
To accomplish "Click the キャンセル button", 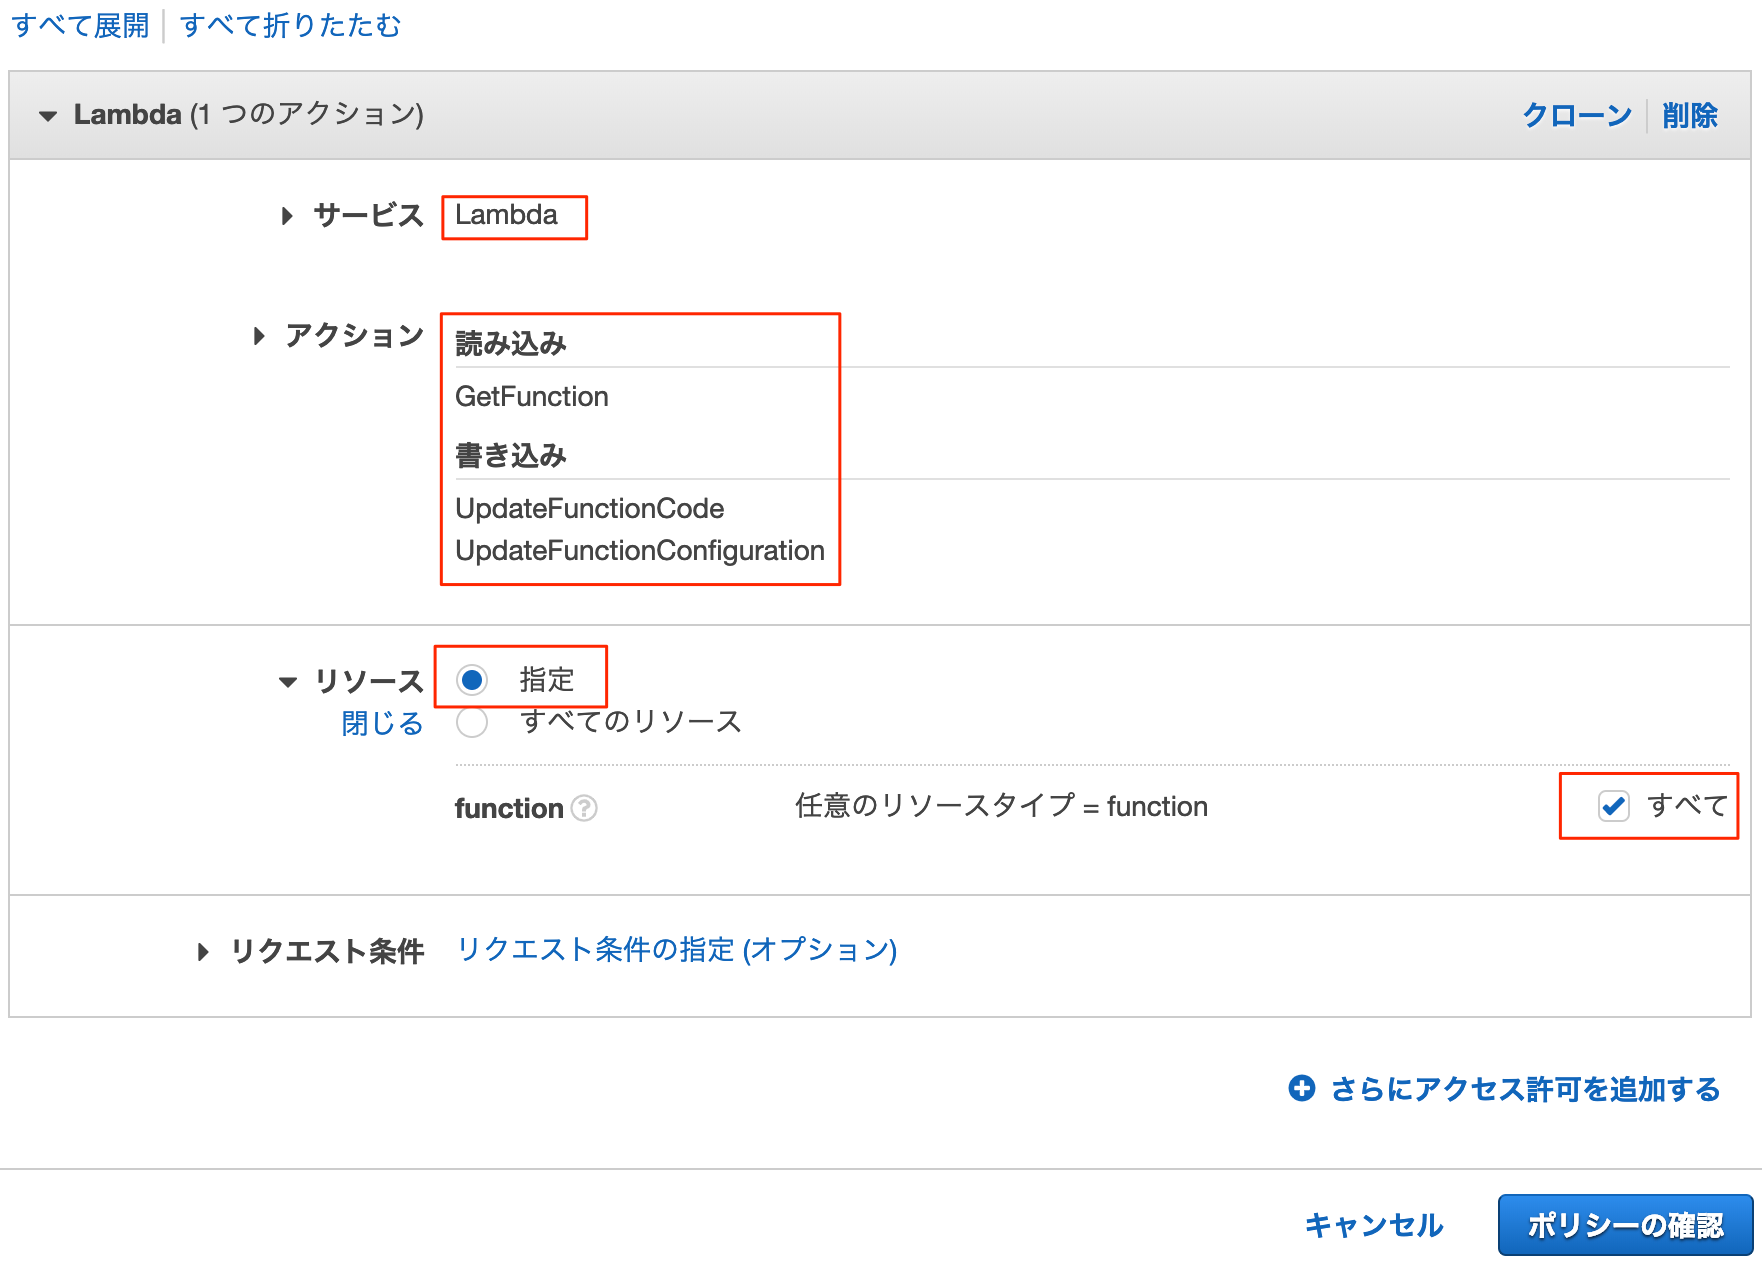I will tap(1374, 1225).
